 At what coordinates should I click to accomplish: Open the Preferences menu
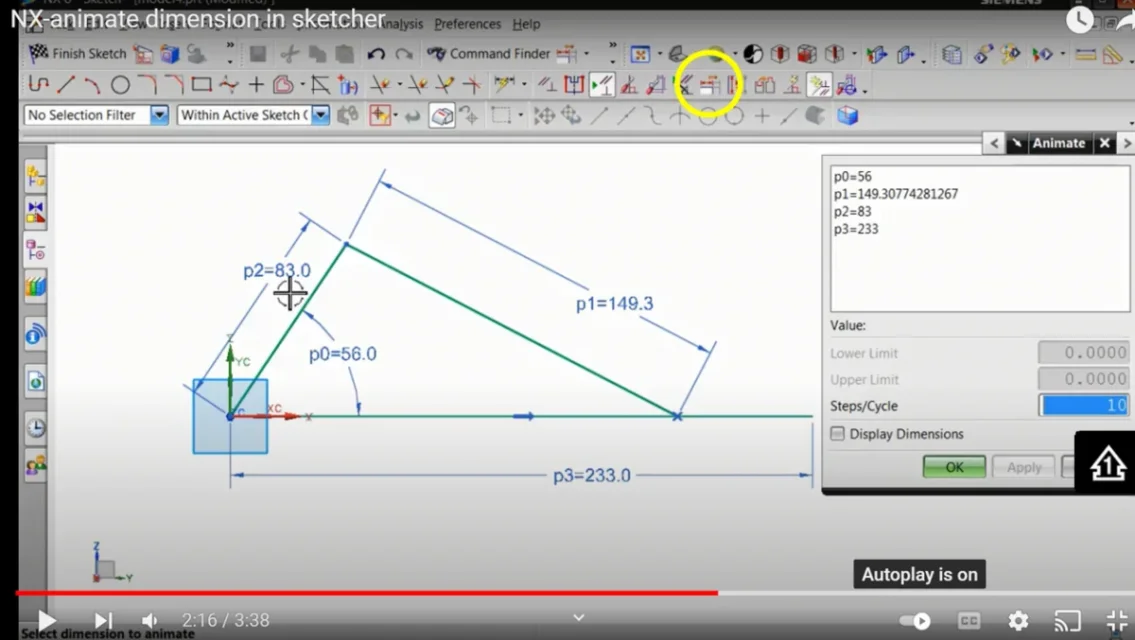coord(467,24)
